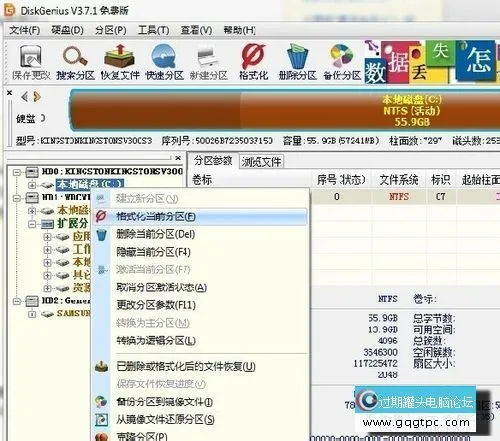Click the icon beside 从镜像文件还原分区

click(101, 420)
